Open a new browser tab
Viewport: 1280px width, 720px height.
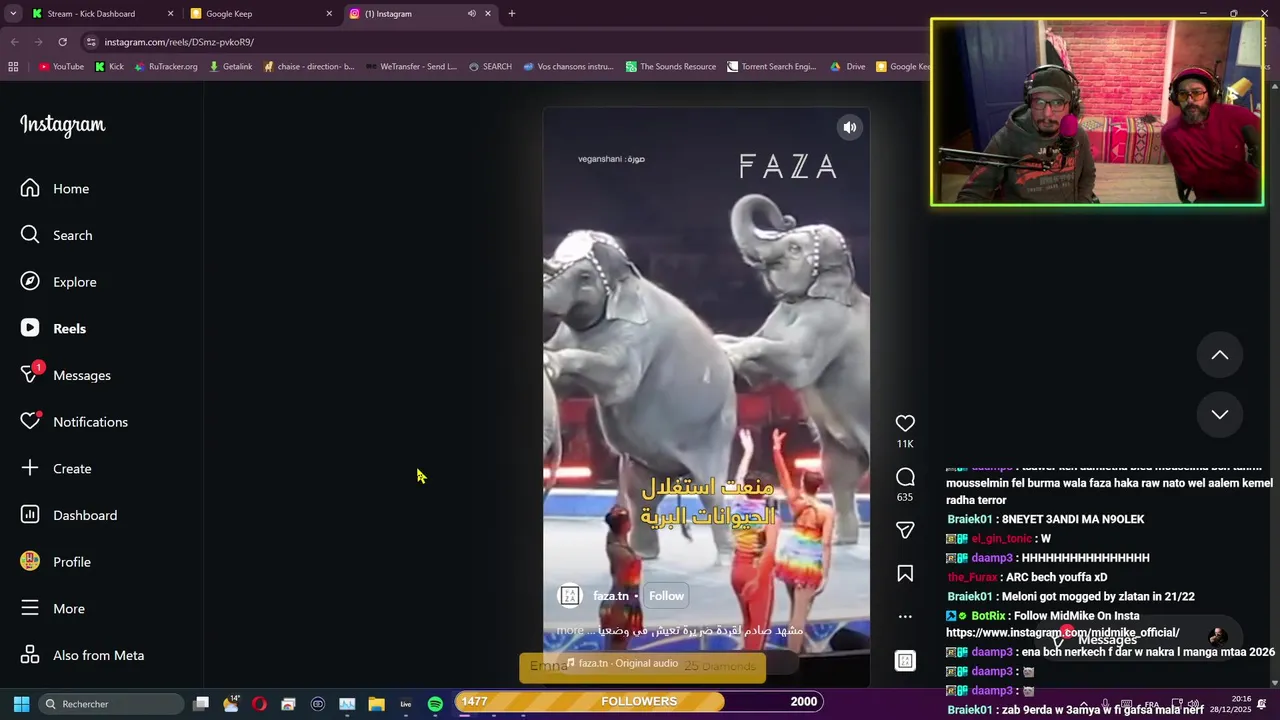512,14
